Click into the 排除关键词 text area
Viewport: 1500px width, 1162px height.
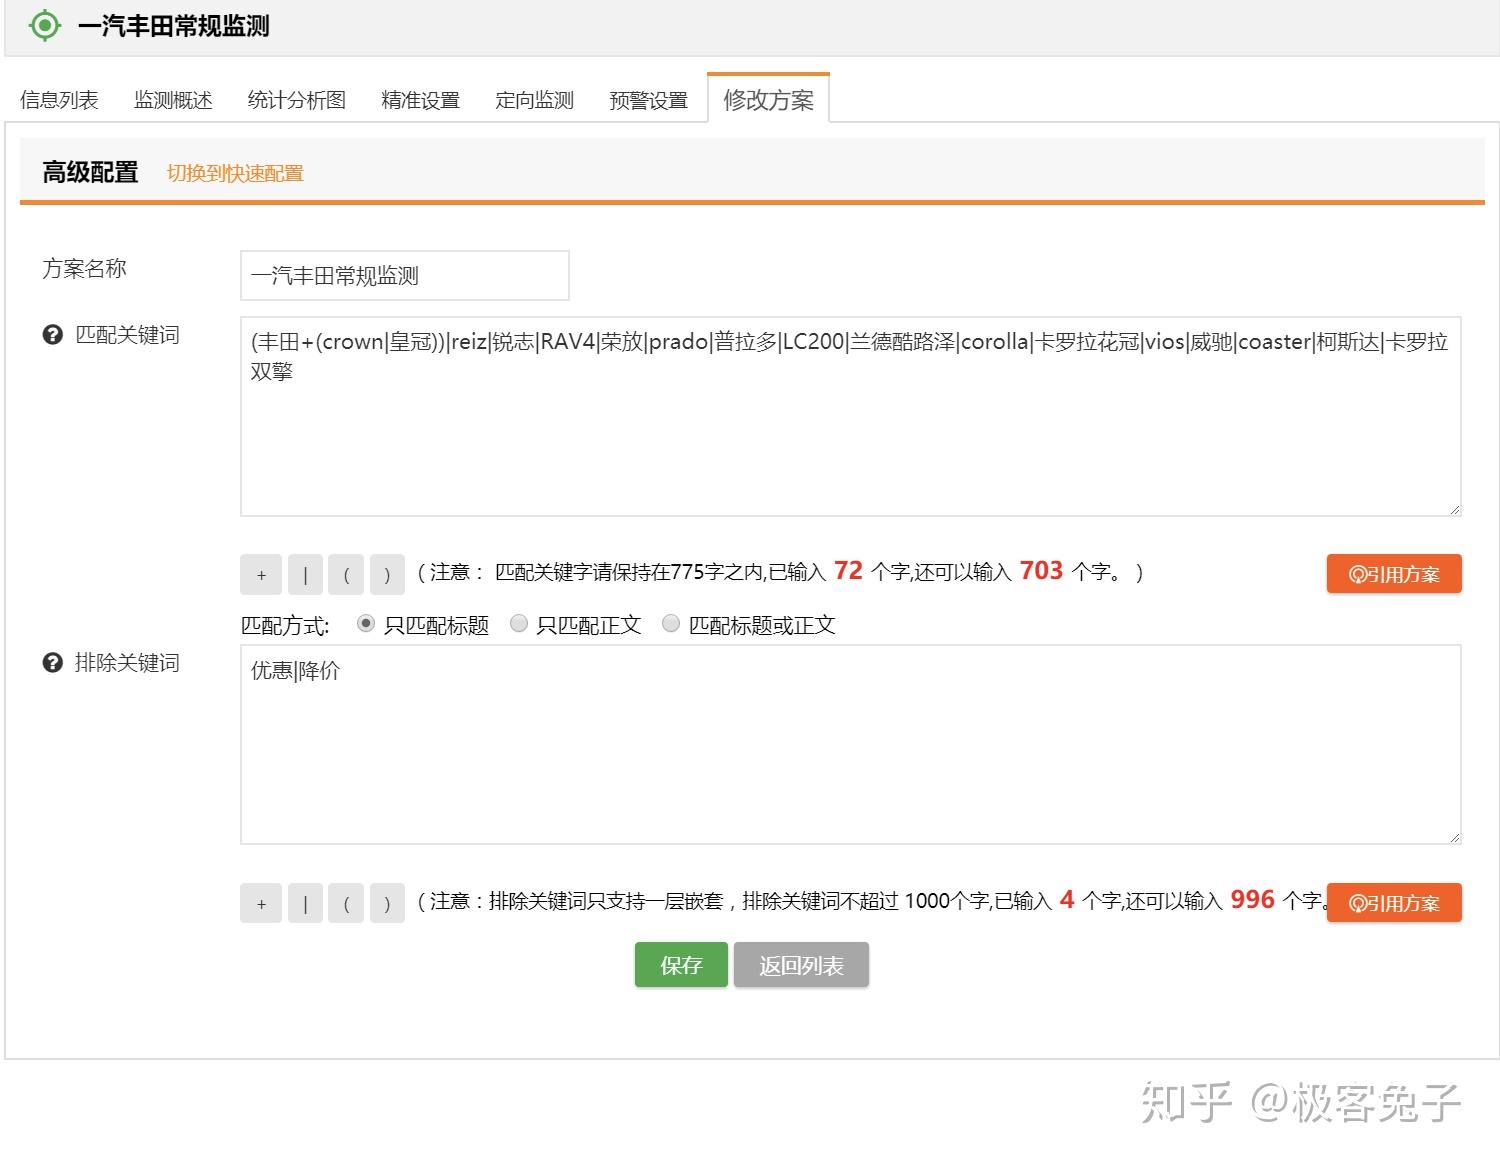851,744
